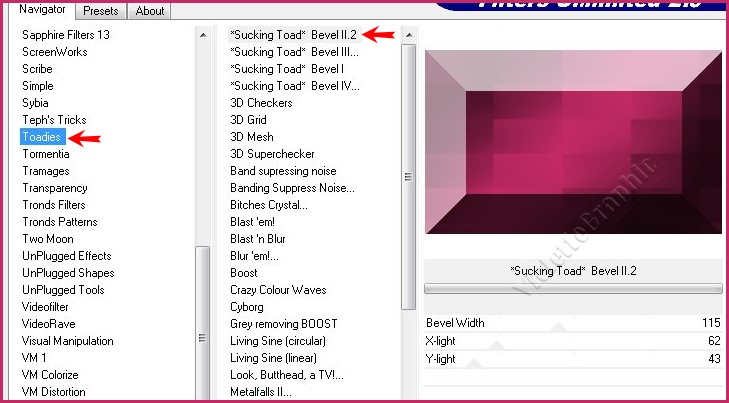This screenshot has height=403, width=729.
Task: Choose the VM Distortion category
Action: 55,392
